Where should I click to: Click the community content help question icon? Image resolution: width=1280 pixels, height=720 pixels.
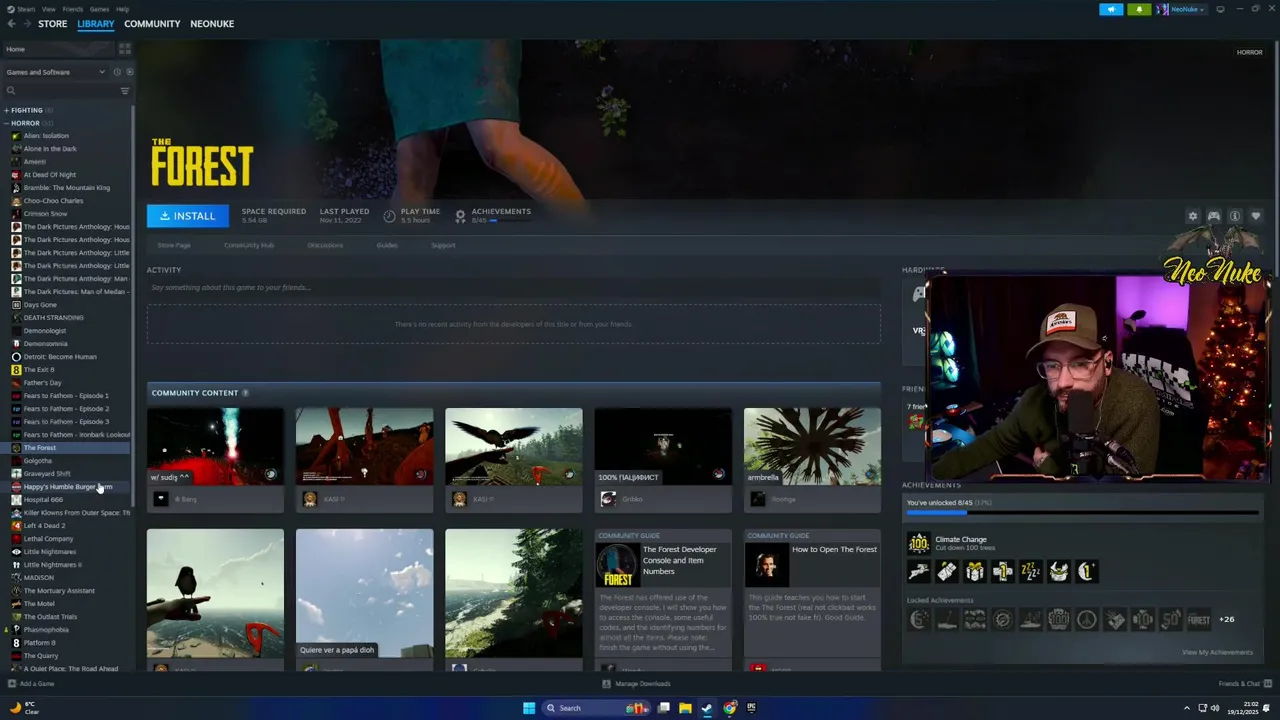point(245,393)
